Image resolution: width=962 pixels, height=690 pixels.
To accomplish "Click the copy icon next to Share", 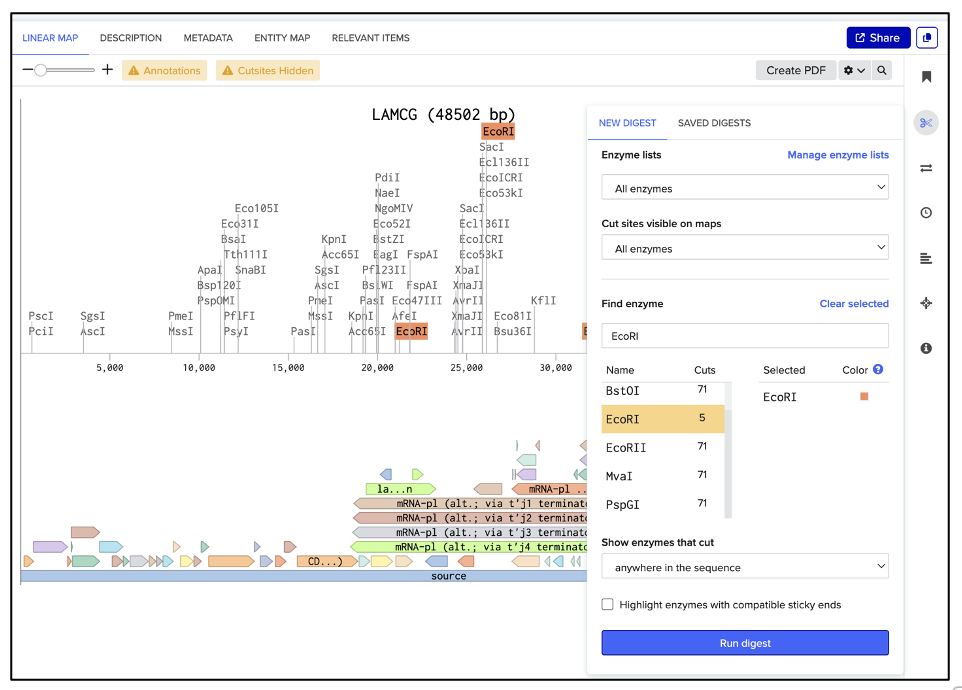I will tap(927, 38).
